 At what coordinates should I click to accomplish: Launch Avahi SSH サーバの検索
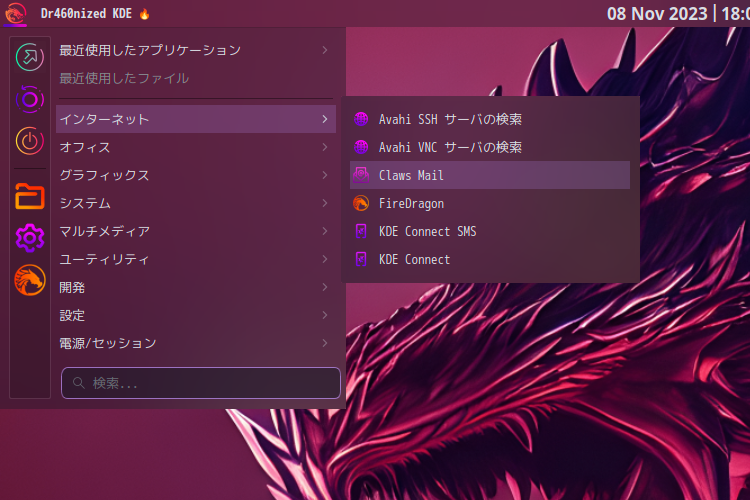tap(490, 119)
